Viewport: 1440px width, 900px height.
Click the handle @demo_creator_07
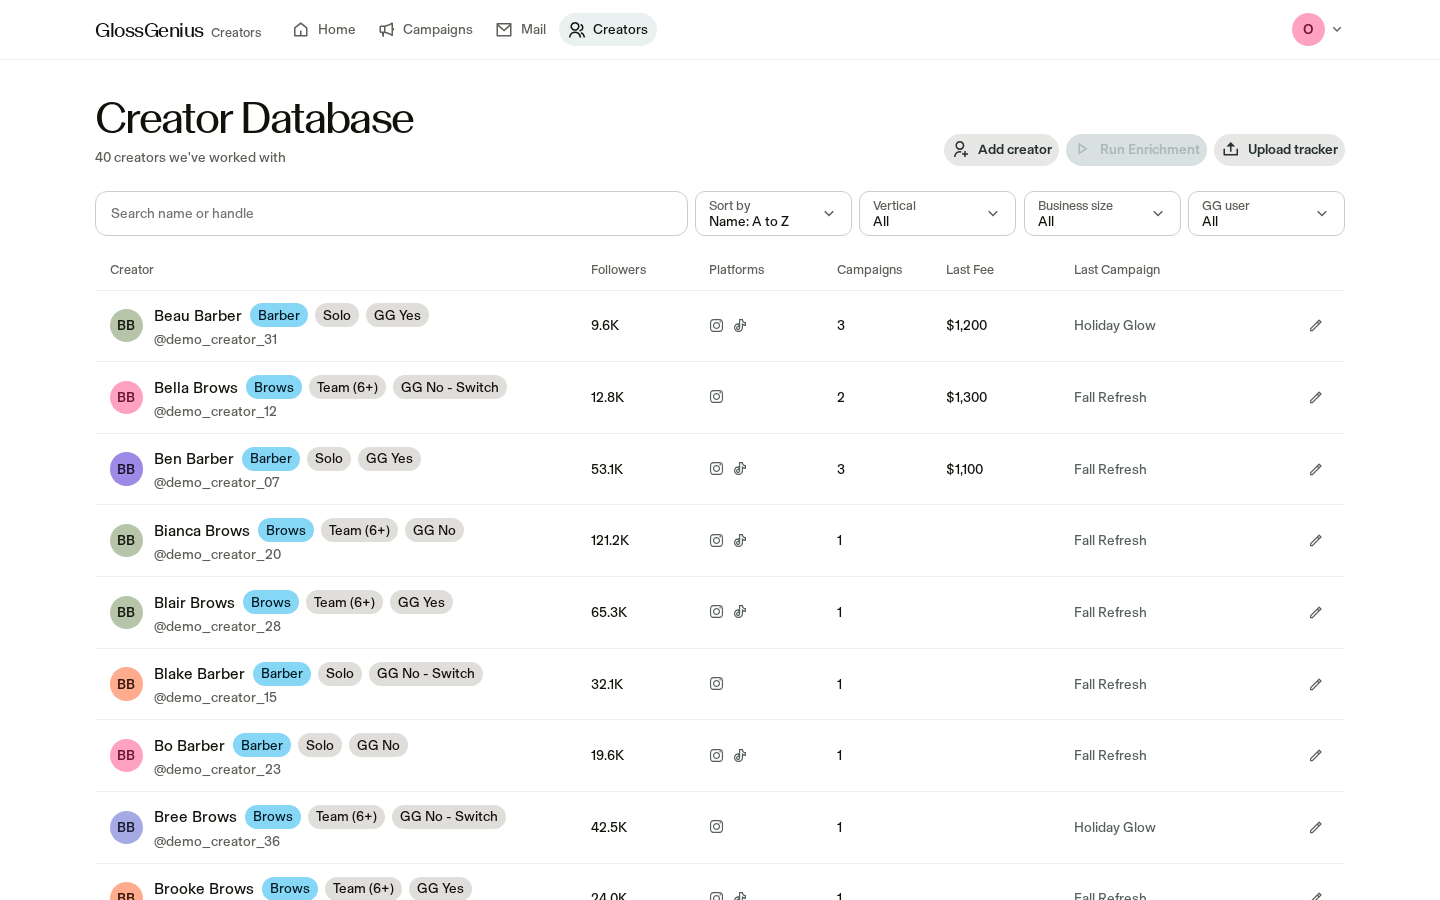pyautogui.click(x=217, y=482)
